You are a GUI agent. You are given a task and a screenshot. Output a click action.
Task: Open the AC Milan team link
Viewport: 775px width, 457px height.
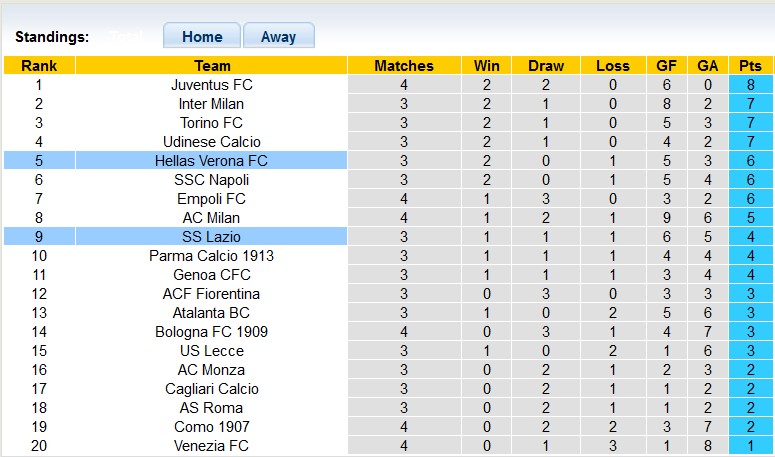(212, 218)
